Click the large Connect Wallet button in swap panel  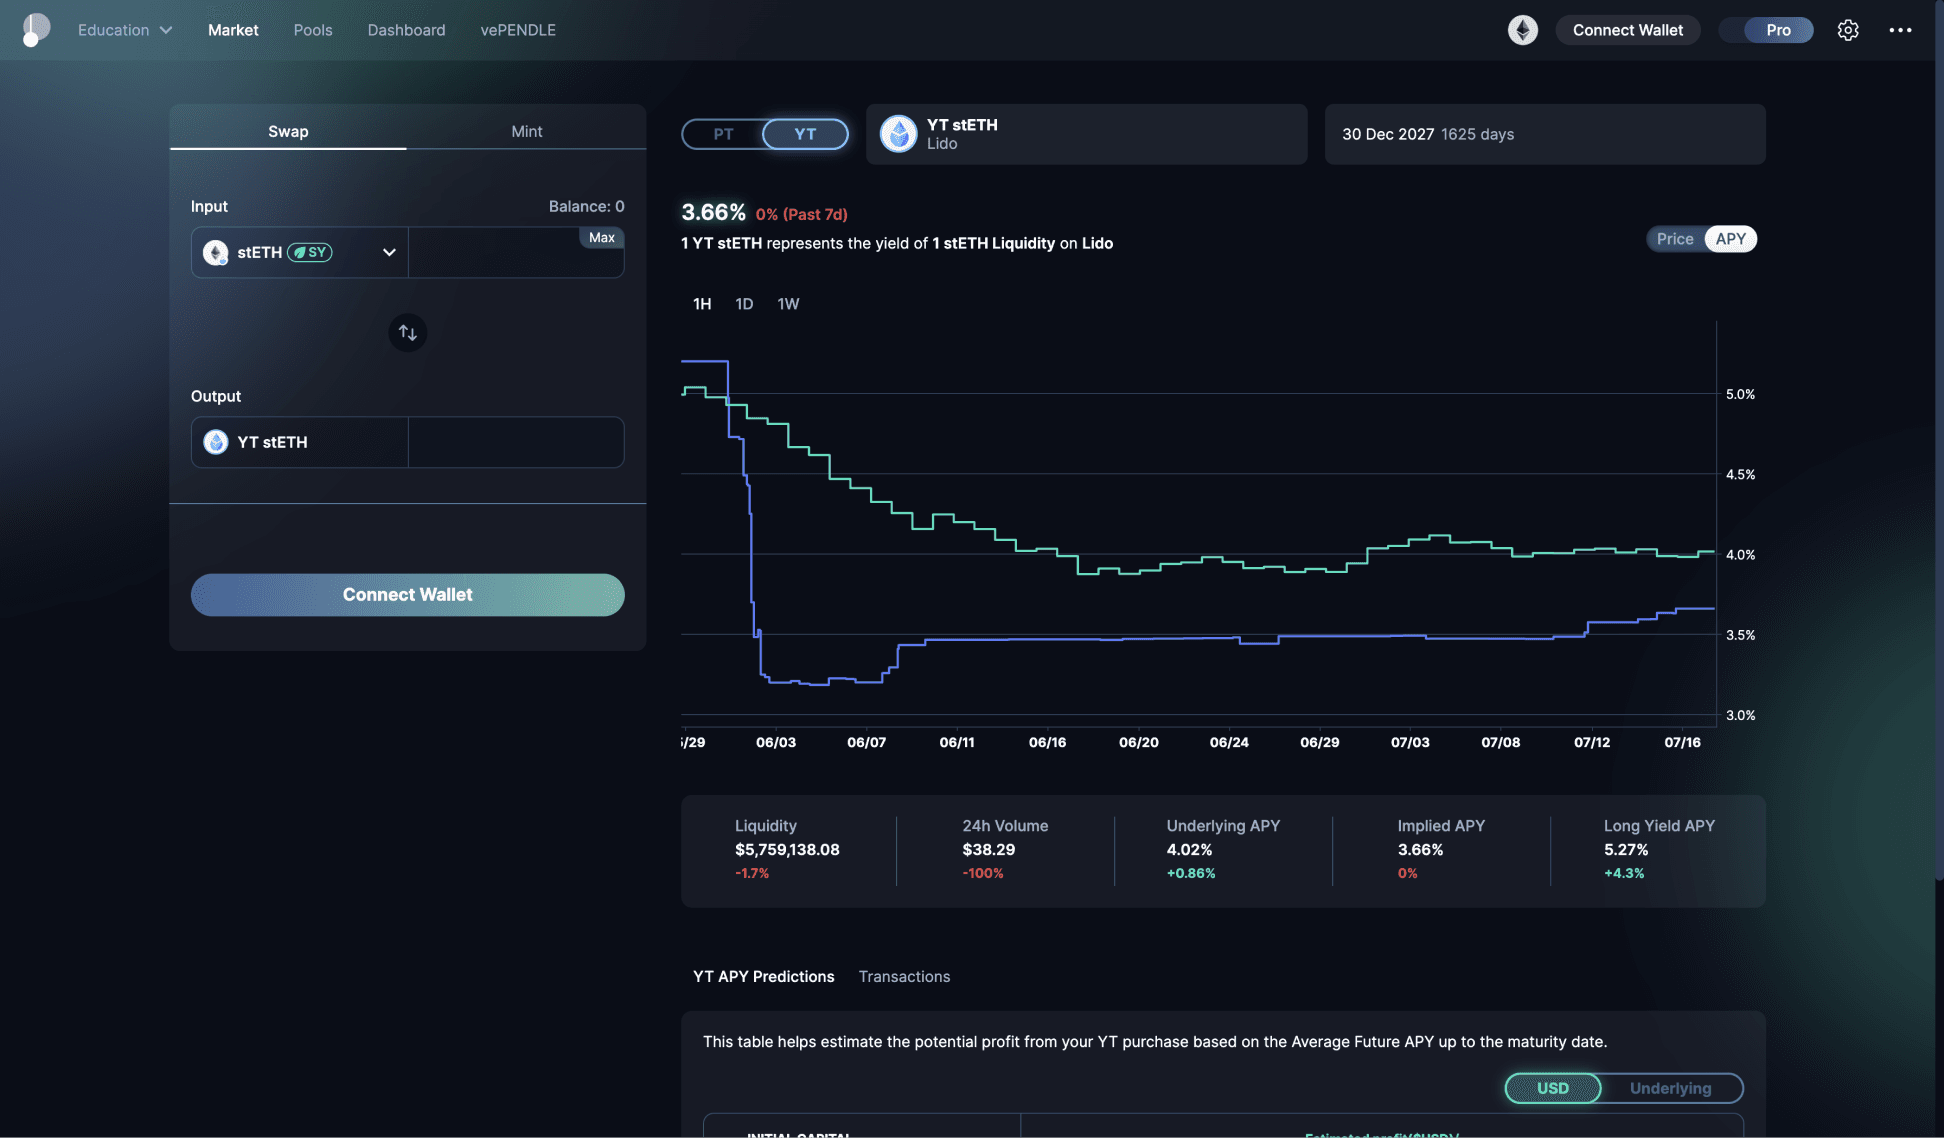point(408,595)
